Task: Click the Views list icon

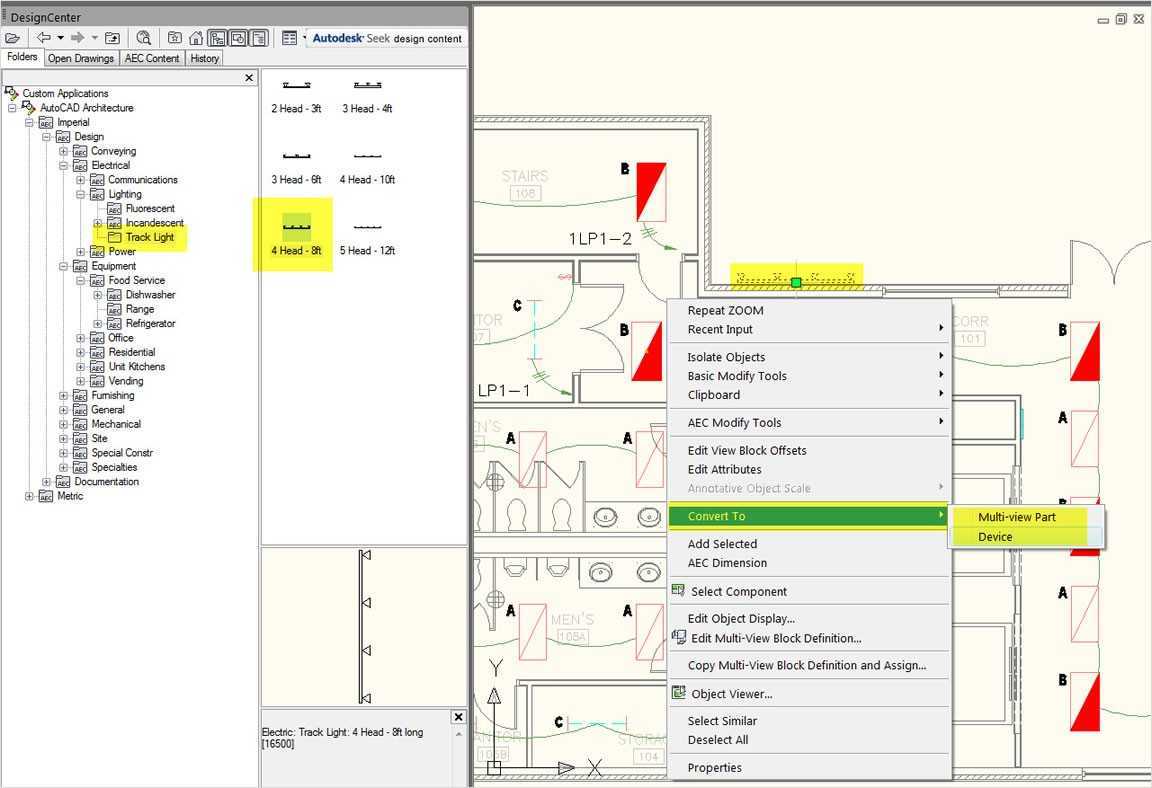Action: click(x=289, y=38)
